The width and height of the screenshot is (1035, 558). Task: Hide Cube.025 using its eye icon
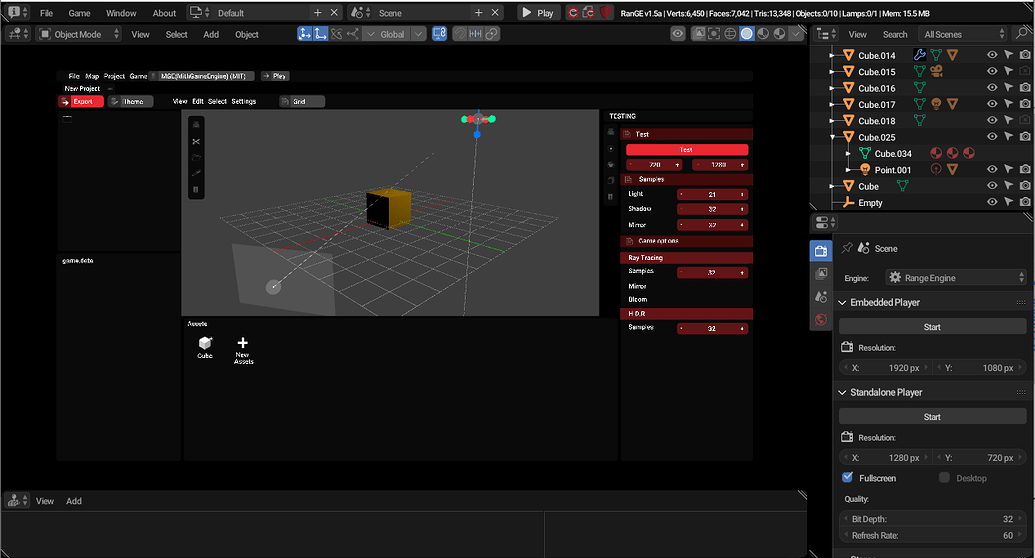tap(992, 137)
